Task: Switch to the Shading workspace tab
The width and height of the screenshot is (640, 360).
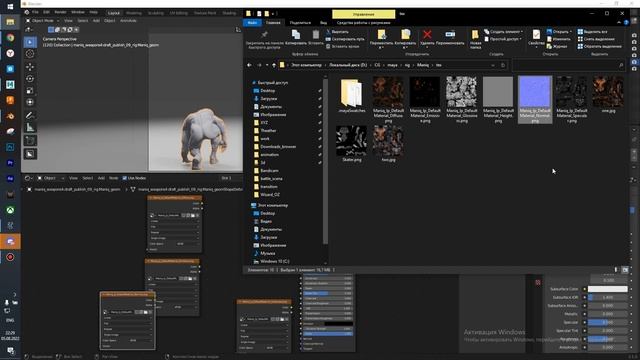Action: 229,13
